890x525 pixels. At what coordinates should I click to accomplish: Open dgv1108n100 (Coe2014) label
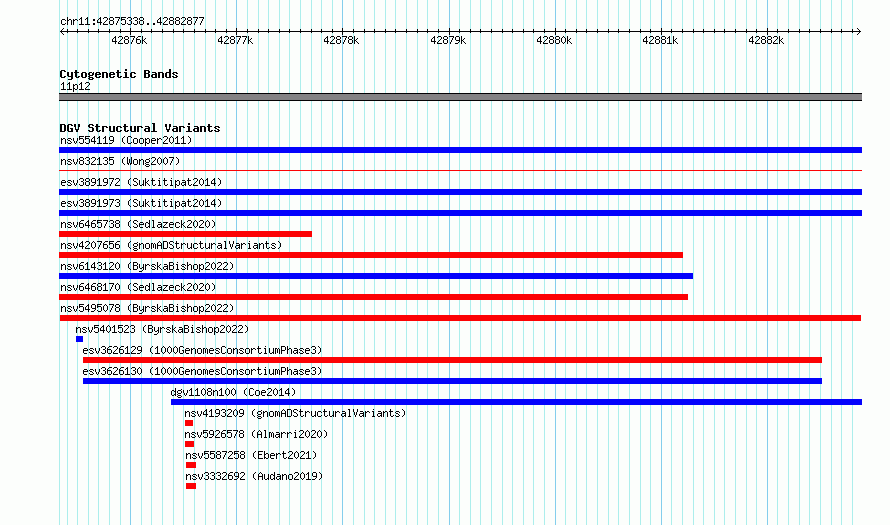point(233,392)
